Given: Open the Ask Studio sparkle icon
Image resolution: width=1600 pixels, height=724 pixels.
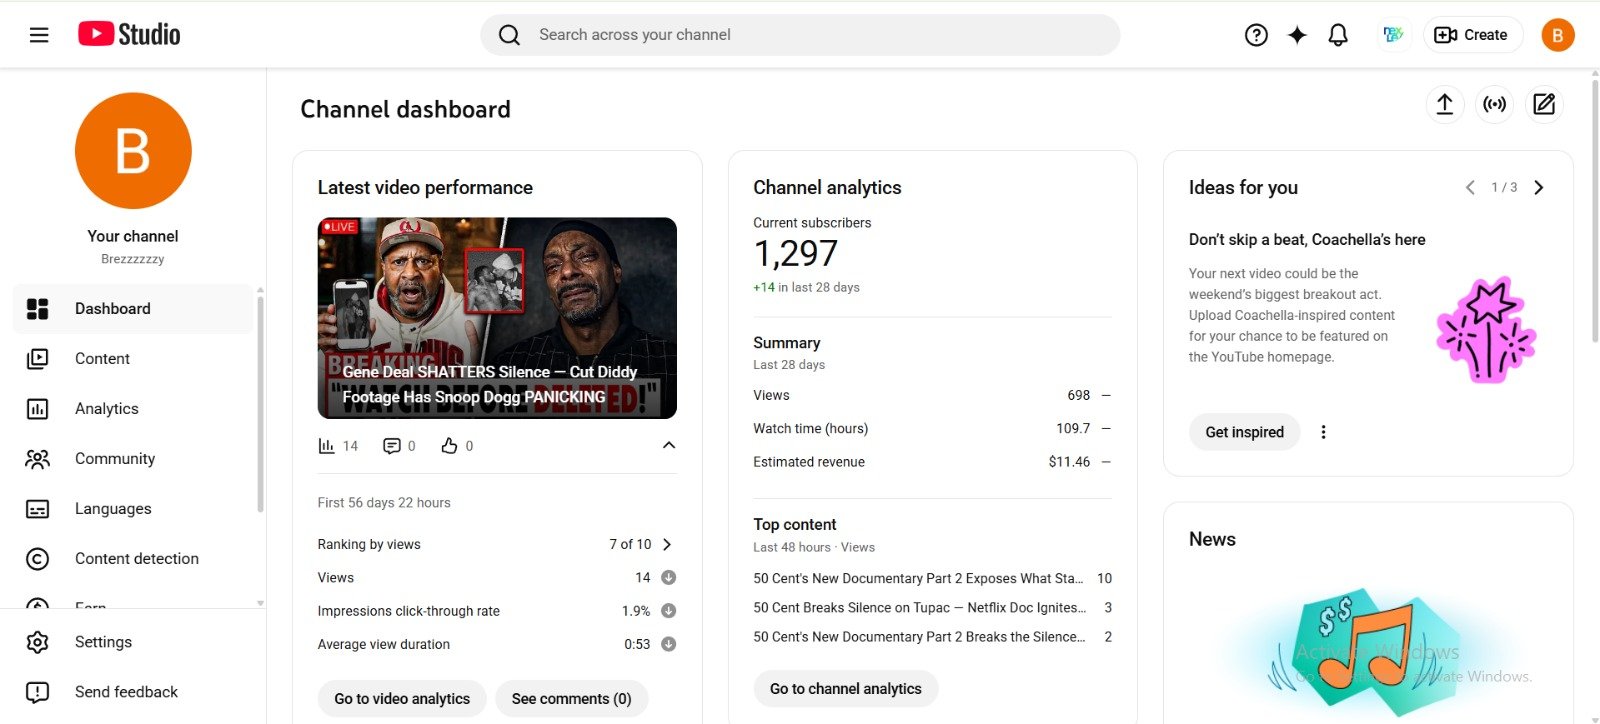Looking at the screenshot, I should (x=1297, y=35).
